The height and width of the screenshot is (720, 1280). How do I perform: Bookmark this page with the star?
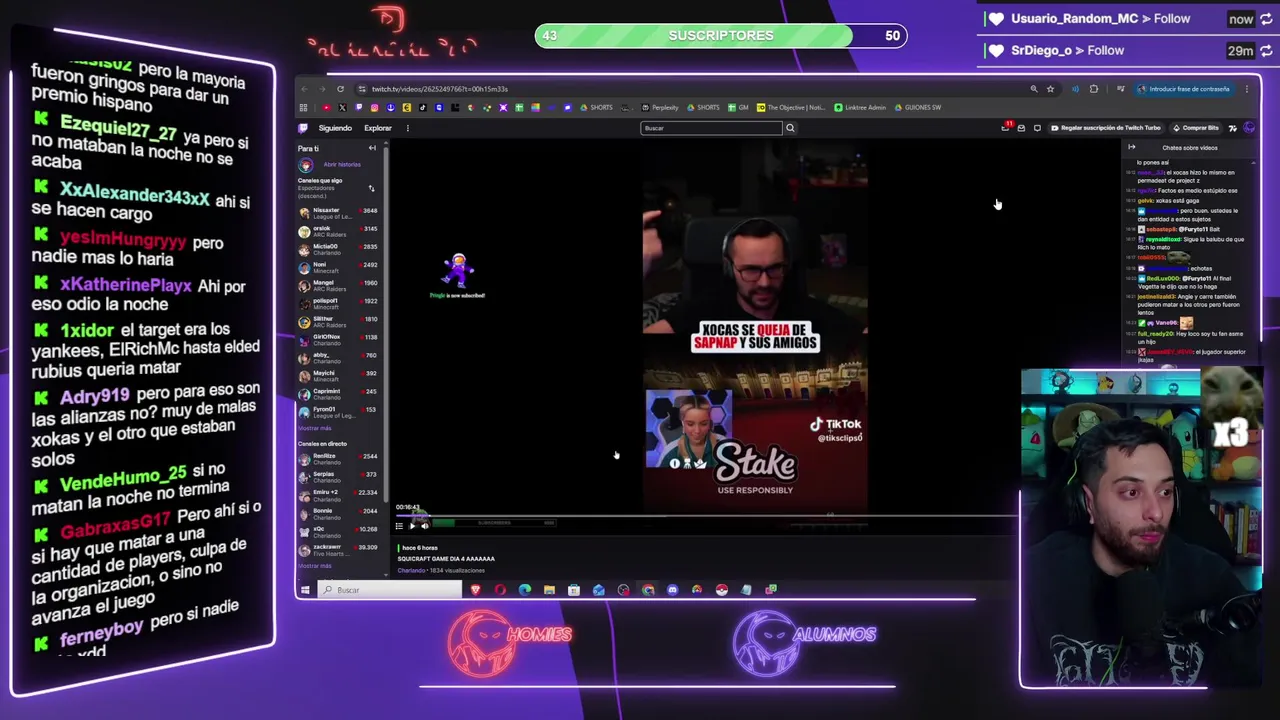tap(1050, 89)
